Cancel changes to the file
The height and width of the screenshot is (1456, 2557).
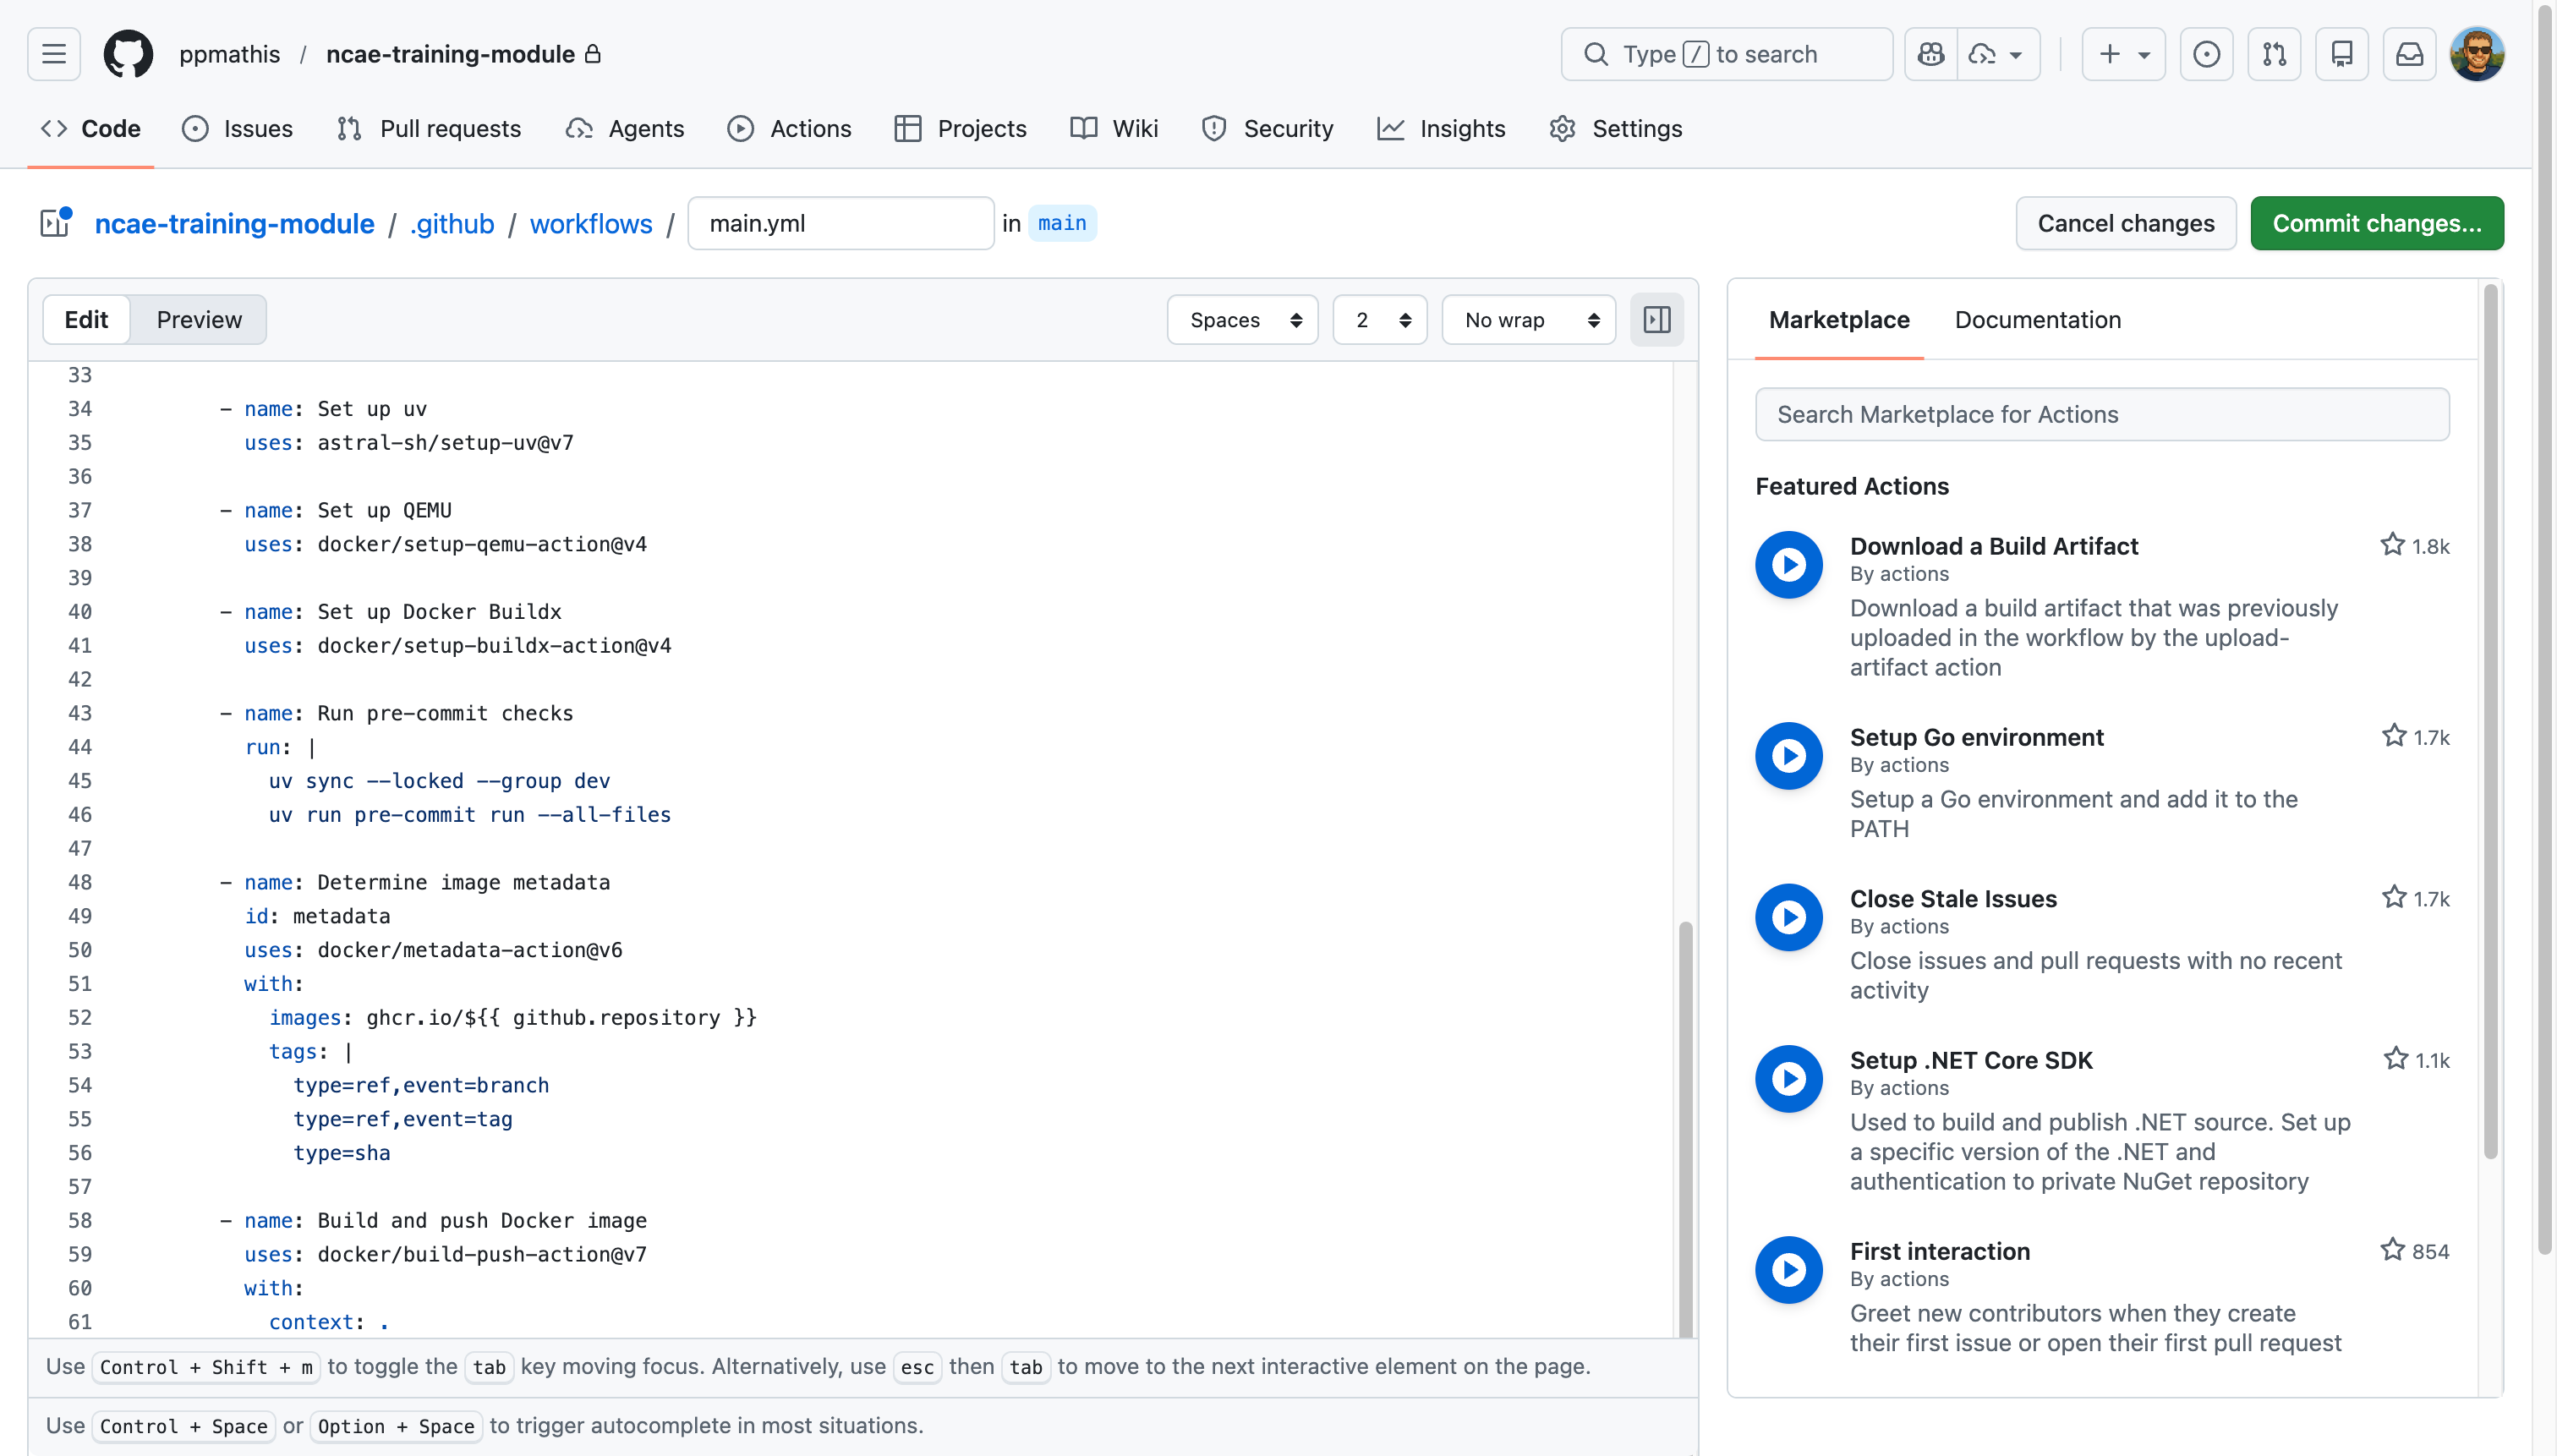click(2126, 223)
